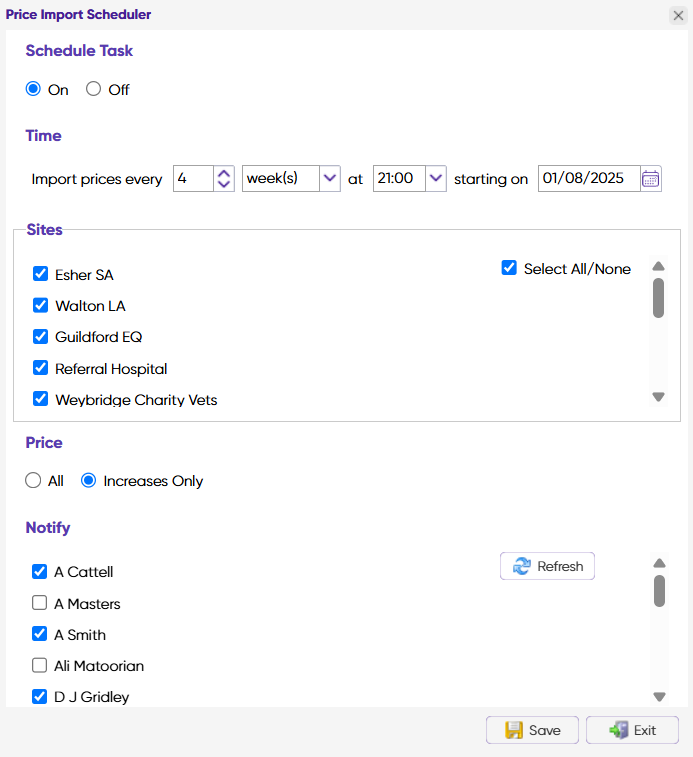Viewport: 693px width, 757px height.
Task: Exit the Price Import Scheduler
Action: [632, 730]
